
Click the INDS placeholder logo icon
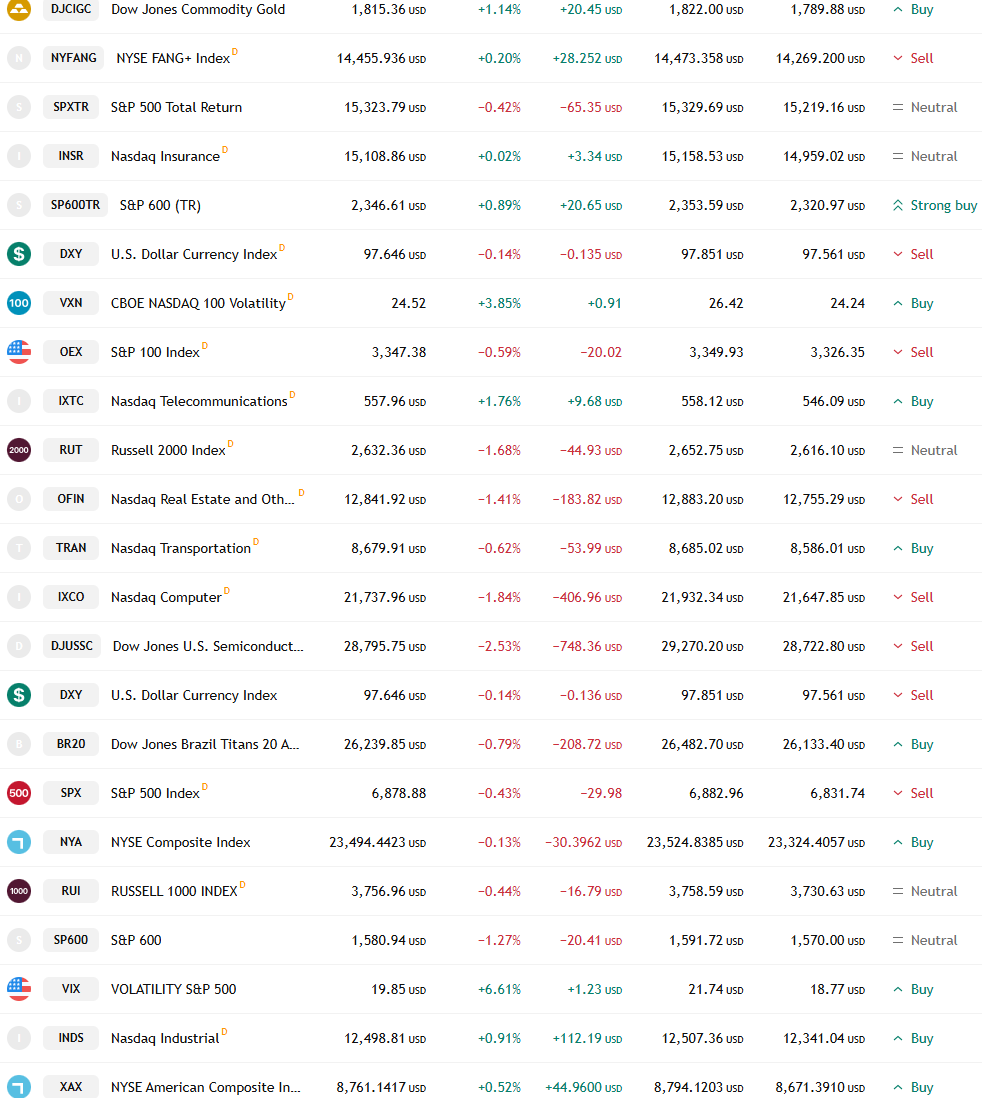tap(19, 1038)
